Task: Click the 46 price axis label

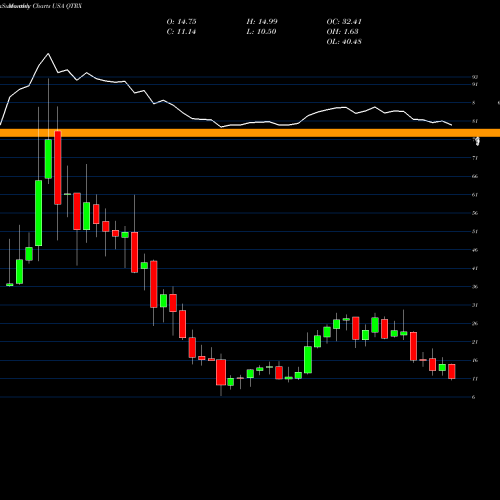Action: pos(475,250)
